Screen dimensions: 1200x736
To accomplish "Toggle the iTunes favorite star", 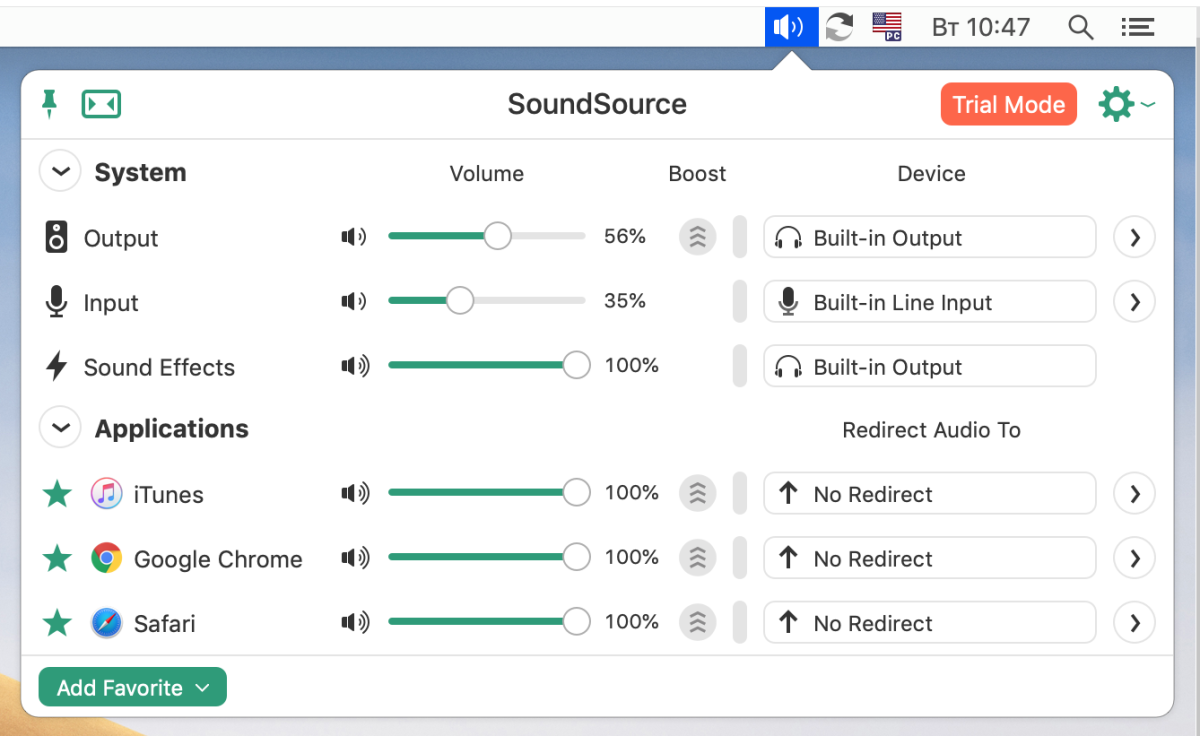I will point(58,494).
